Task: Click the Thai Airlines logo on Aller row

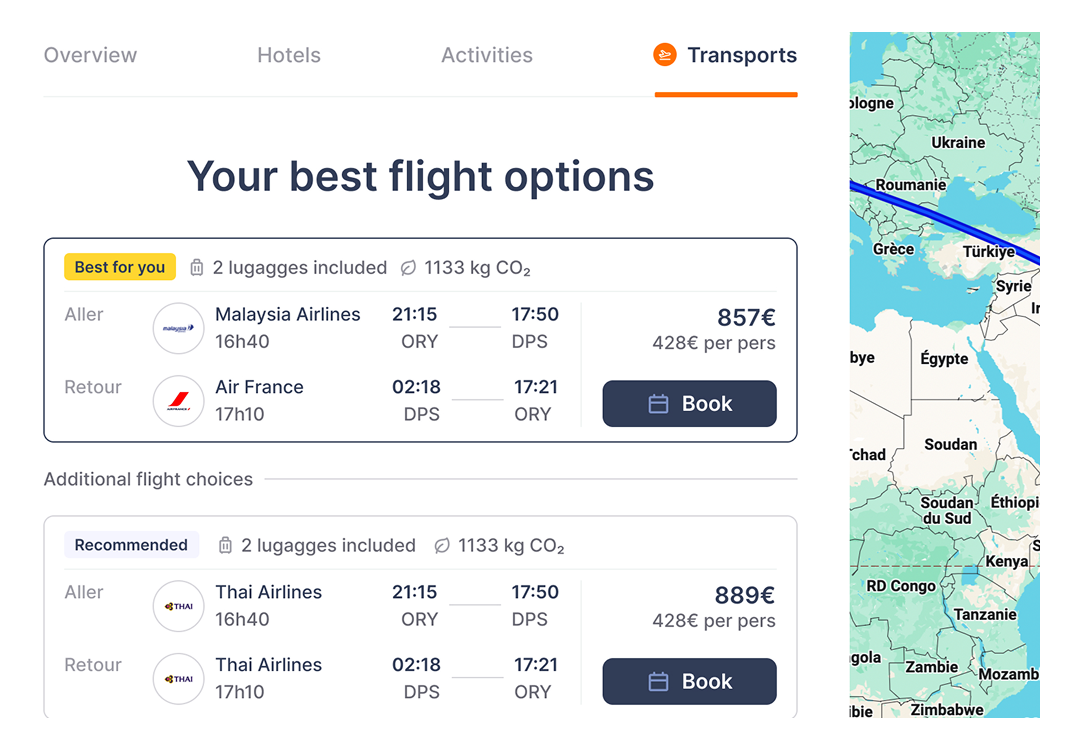Action: (x=178, y=606)
